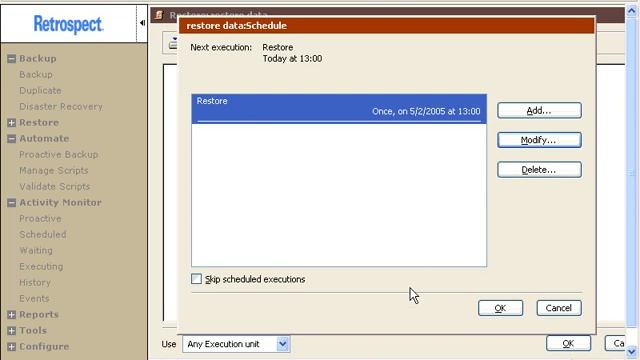Expand the Tools section
The width and height of the screenshot is (640, 360).
click(x=11, y=331)
